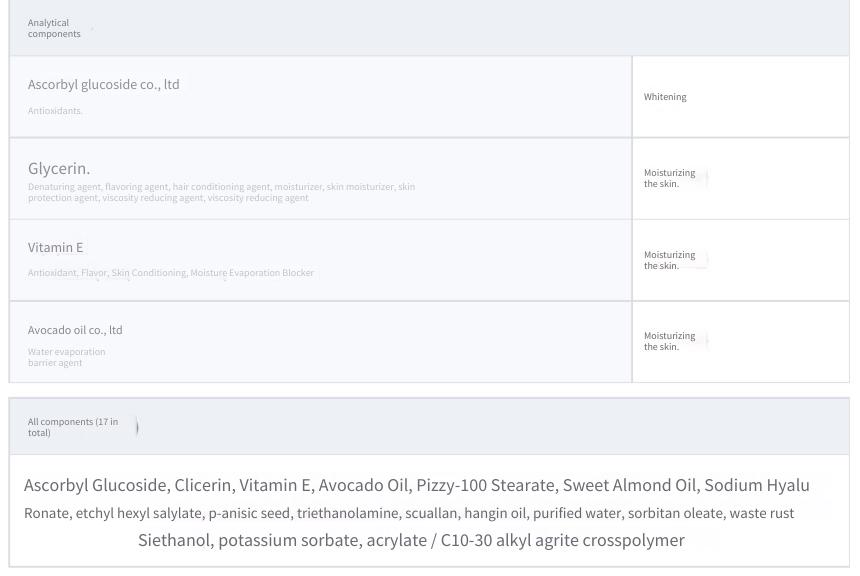The height and width of the screenshot is (576, 860).
Task: Open the Vitamin E ingredient entry
Action: coord(55,247)
